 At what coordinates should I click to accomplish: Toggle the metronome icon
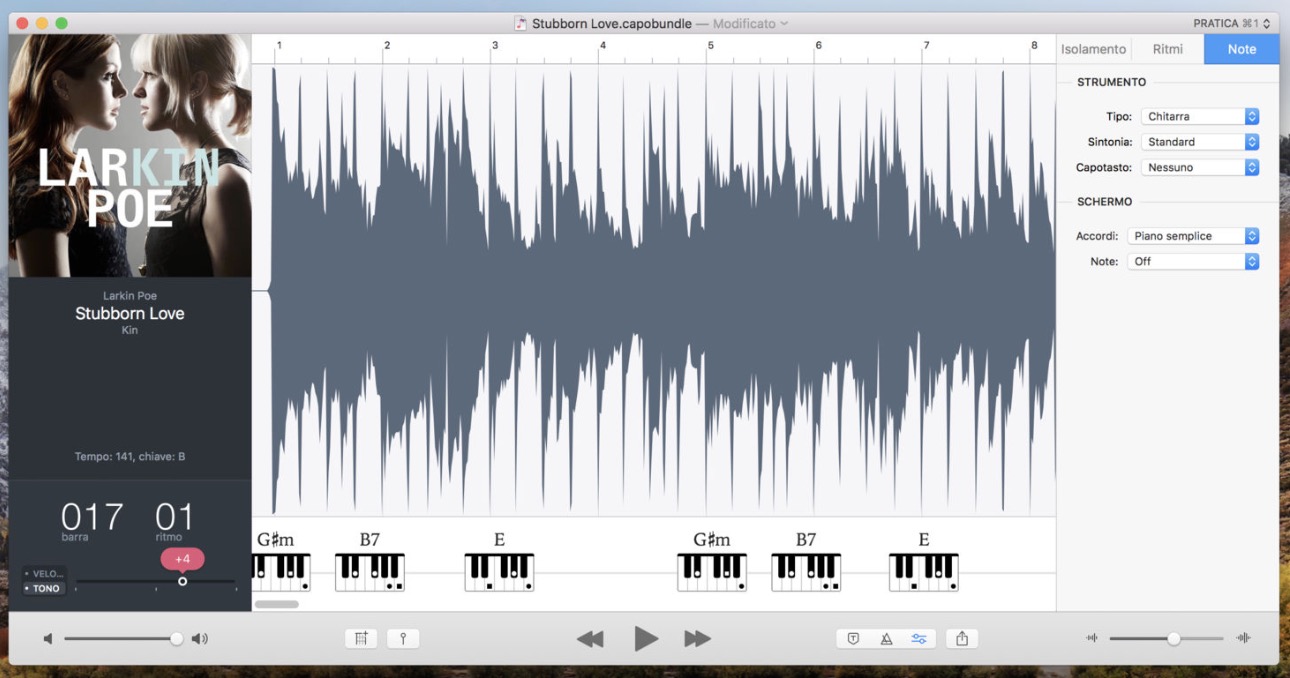[x=886, y=638]
